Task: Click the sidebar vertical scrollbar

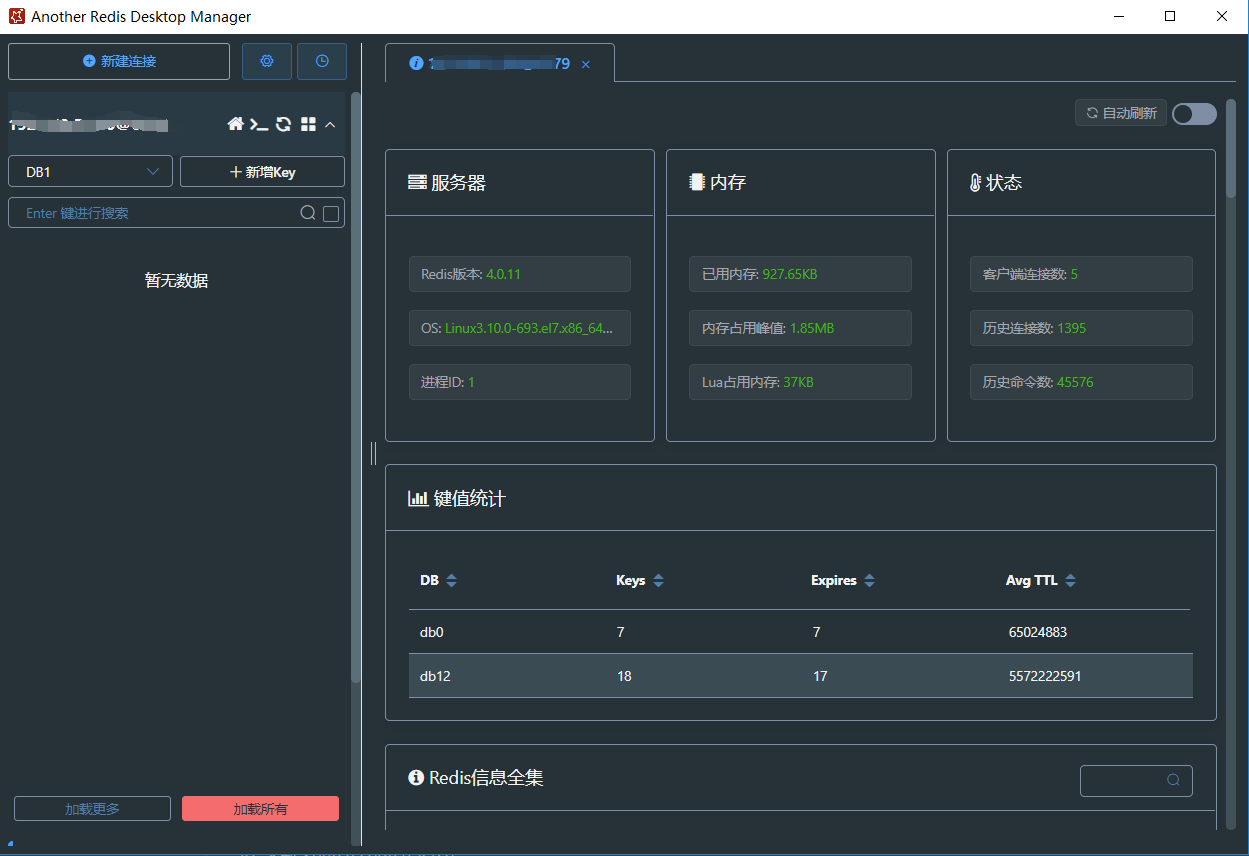Action: coord(355,387)
